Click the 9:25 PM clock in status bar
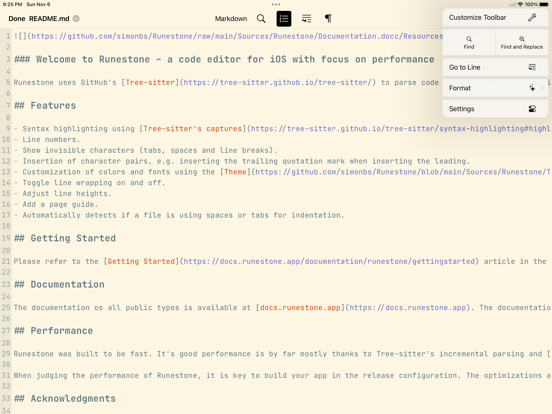552x414 pixels. 12,5
